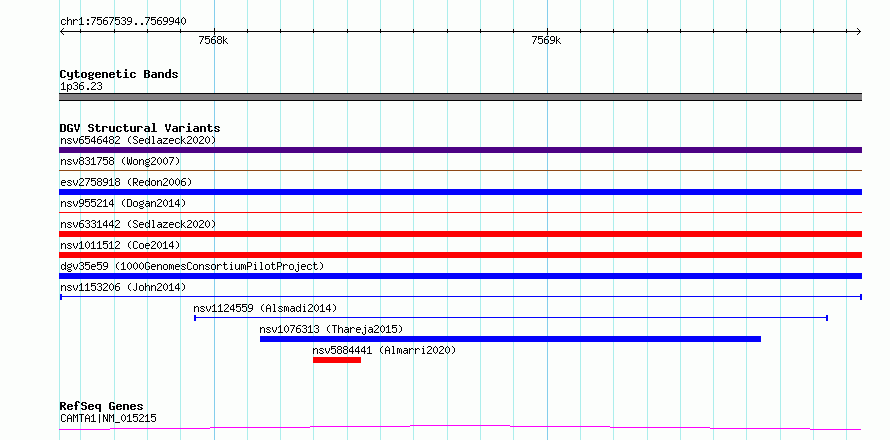Click variant label esv2758918 (Redon2006)

pos(126,182)
